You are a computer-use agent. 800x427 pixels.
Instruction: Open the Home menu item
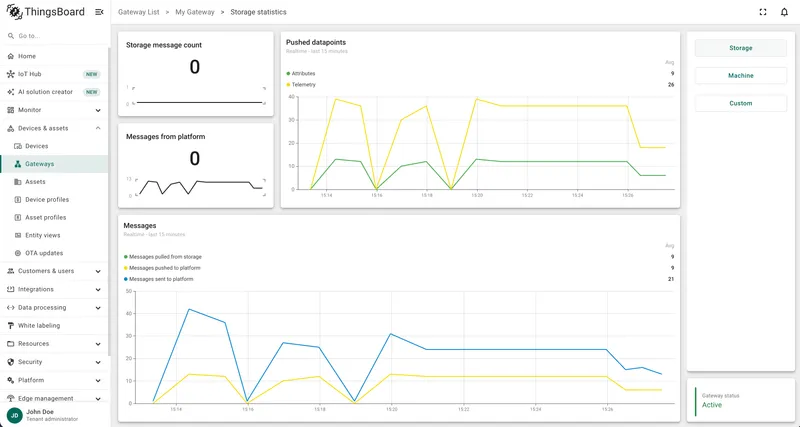point(54,56)
